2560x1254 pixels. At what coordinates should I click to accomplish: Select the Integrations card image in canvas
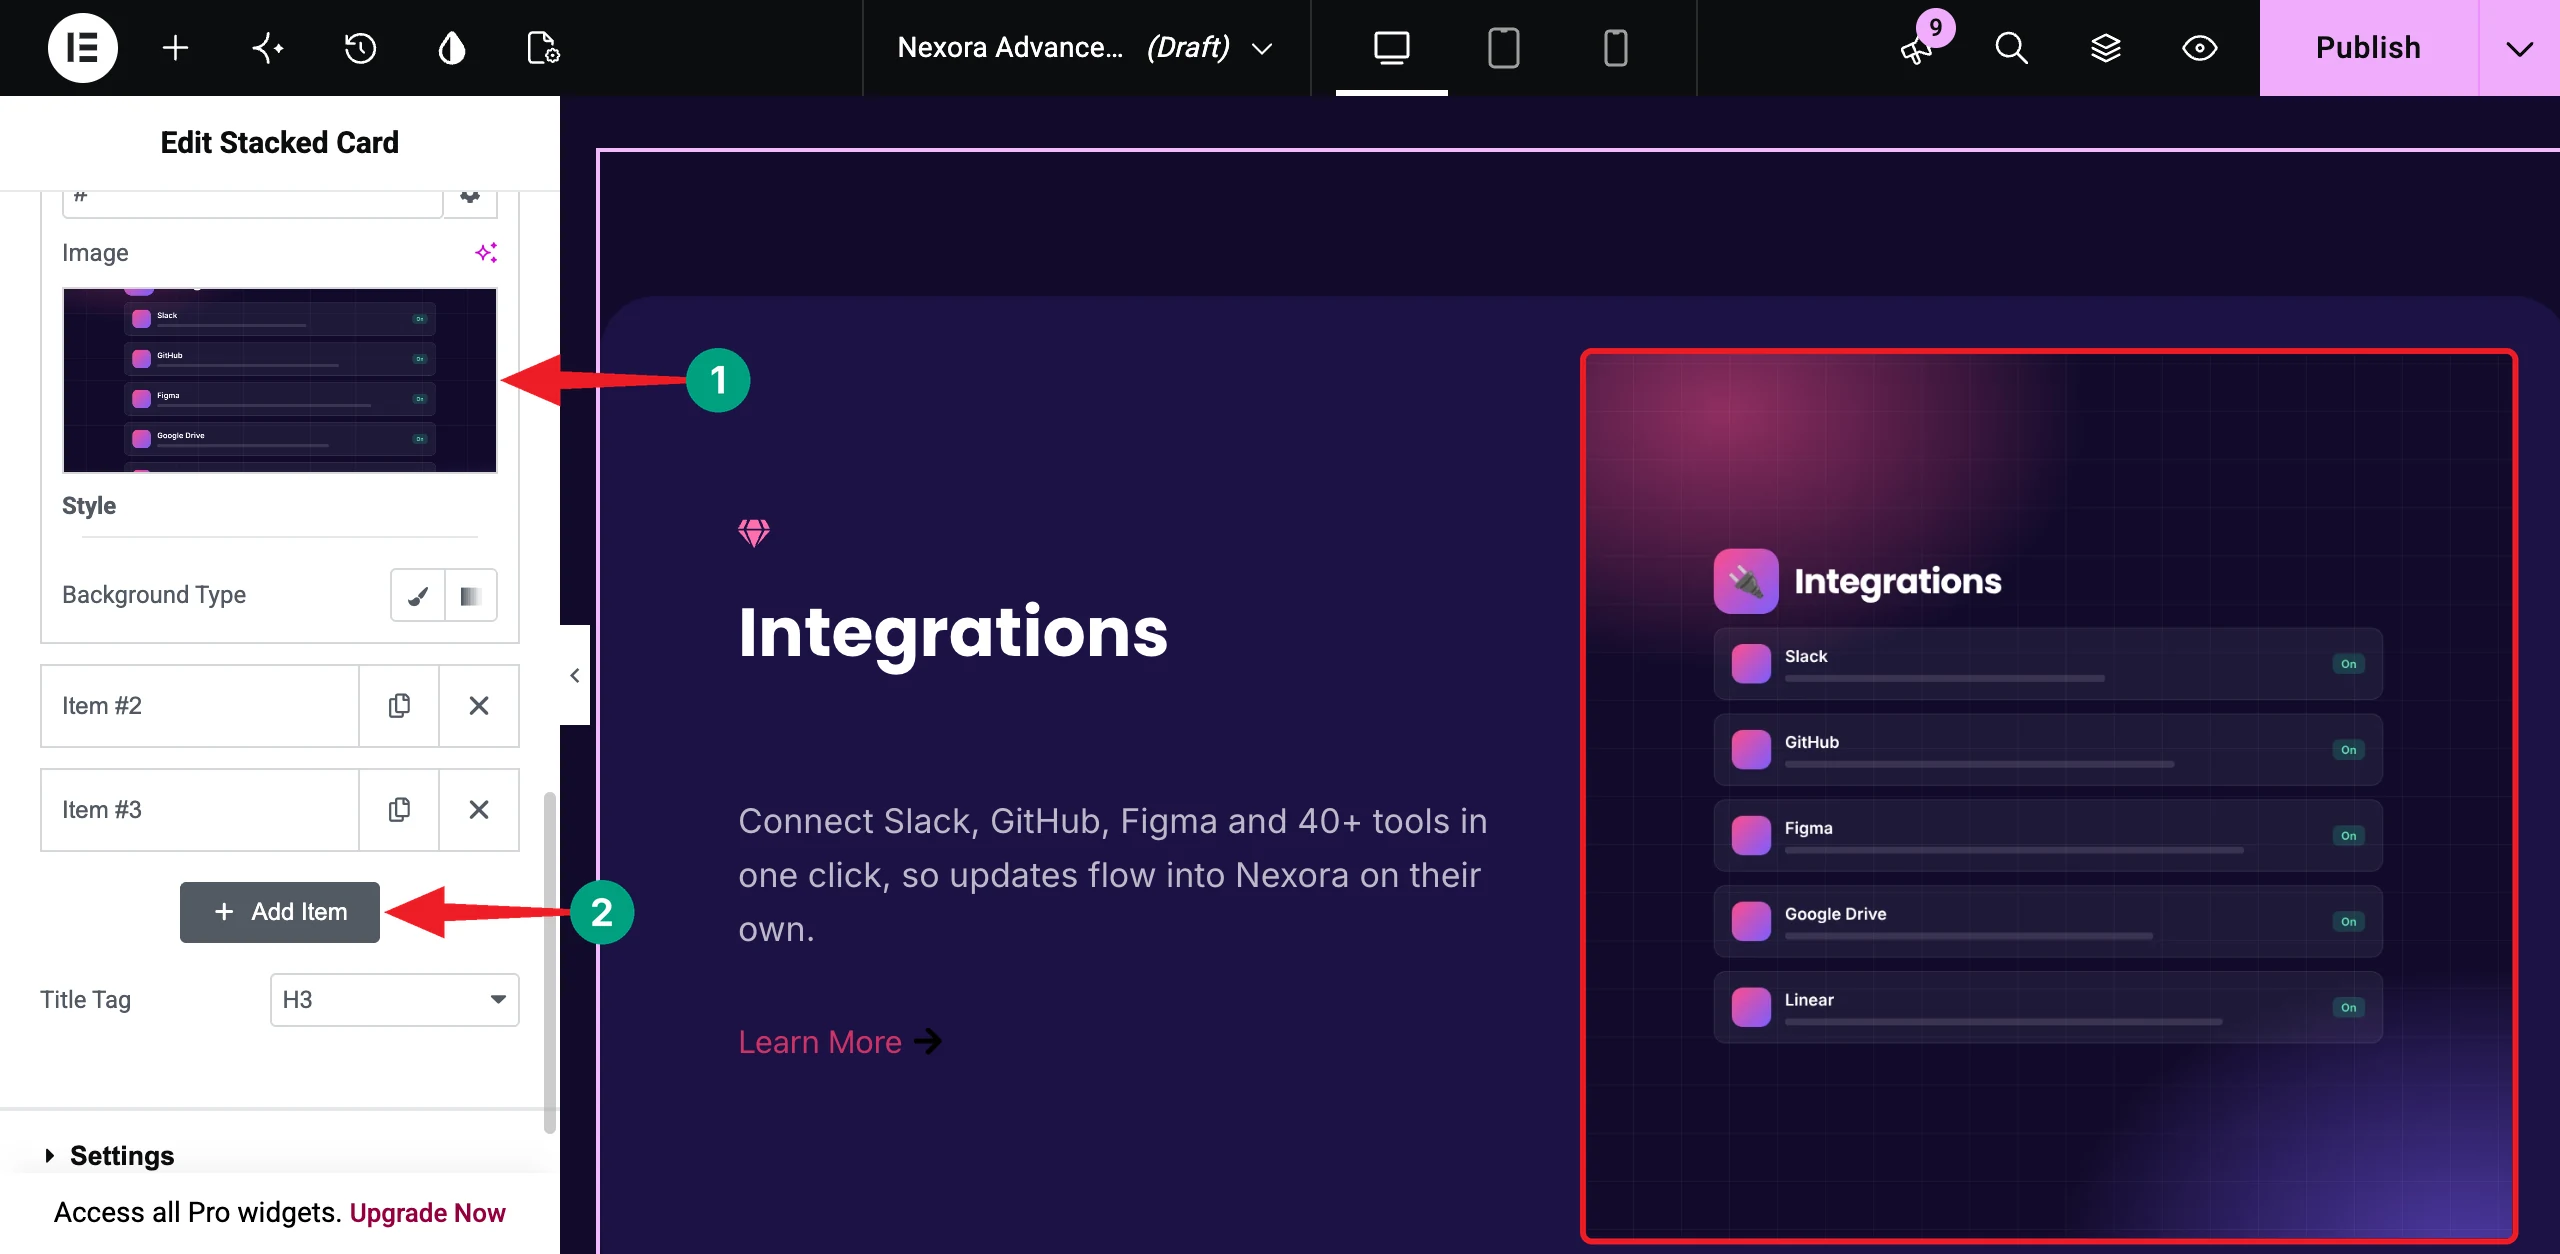tap(2048, 796)
